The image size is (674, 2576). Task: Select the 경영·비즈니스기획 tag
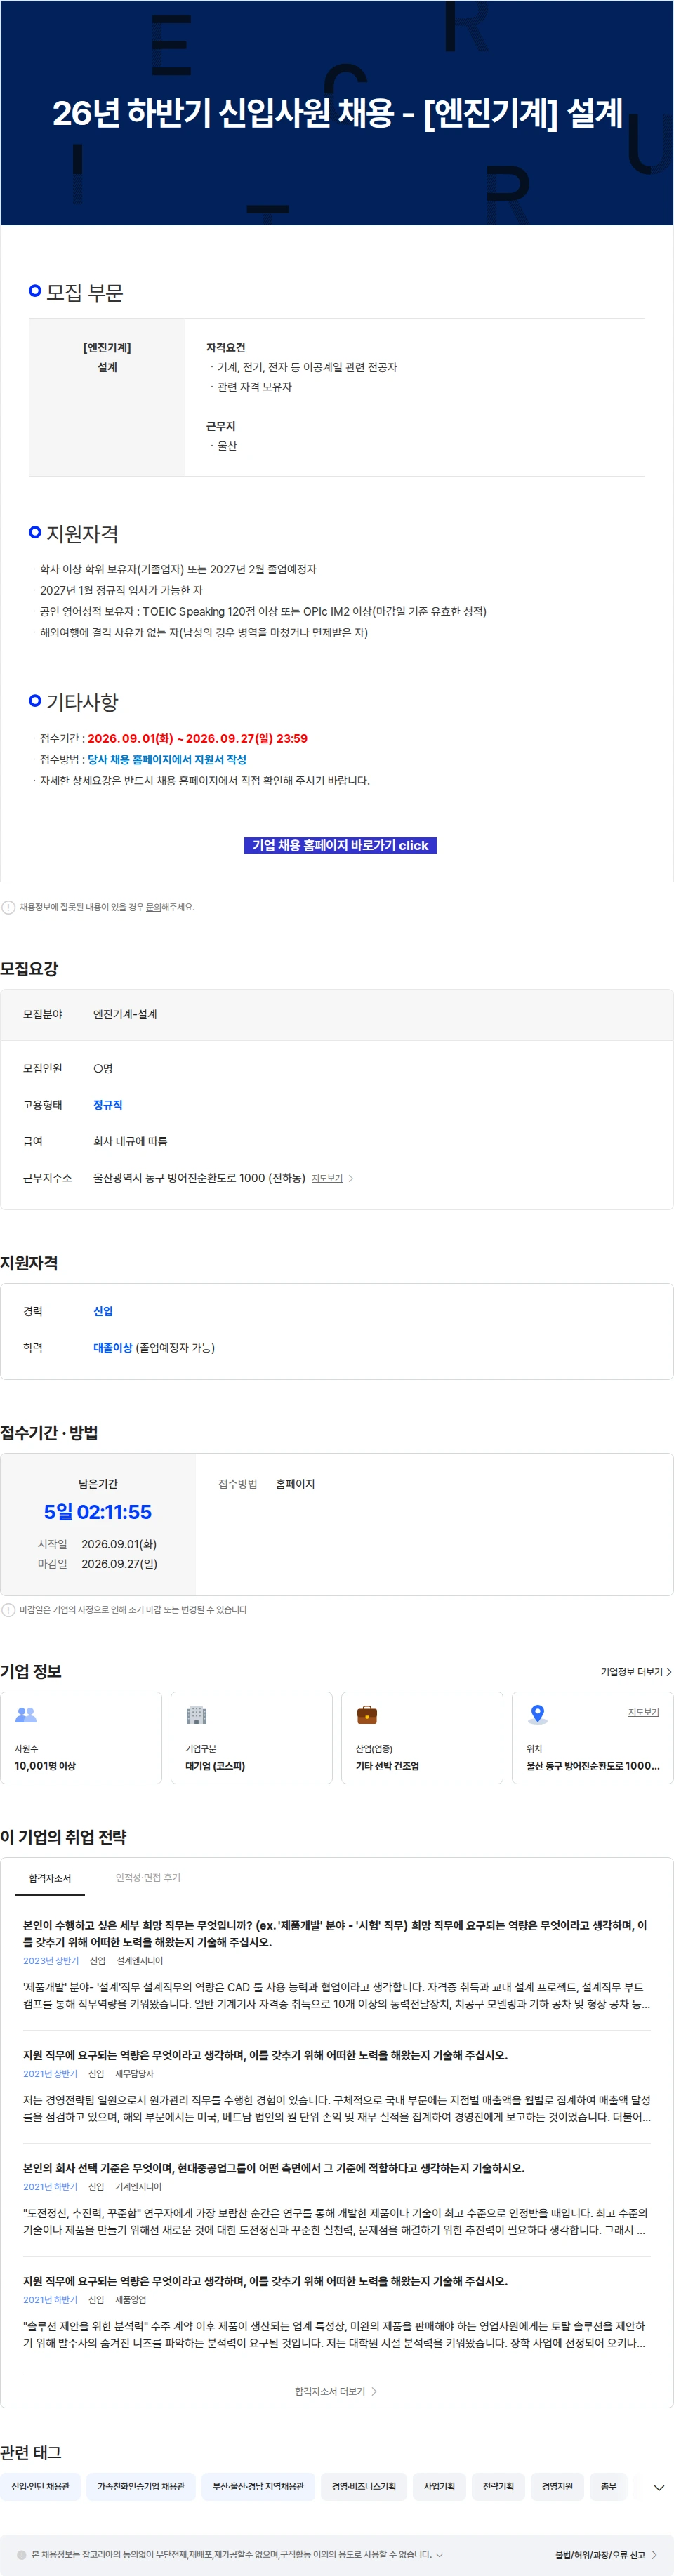(364, 2486)
